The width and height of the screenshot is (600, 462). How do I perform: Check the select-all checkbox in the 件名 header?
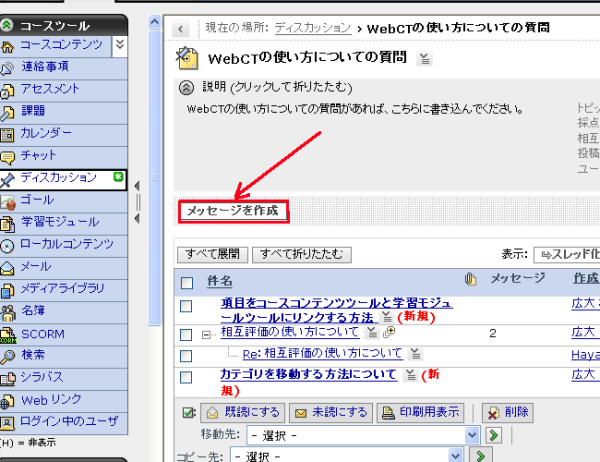187,283
